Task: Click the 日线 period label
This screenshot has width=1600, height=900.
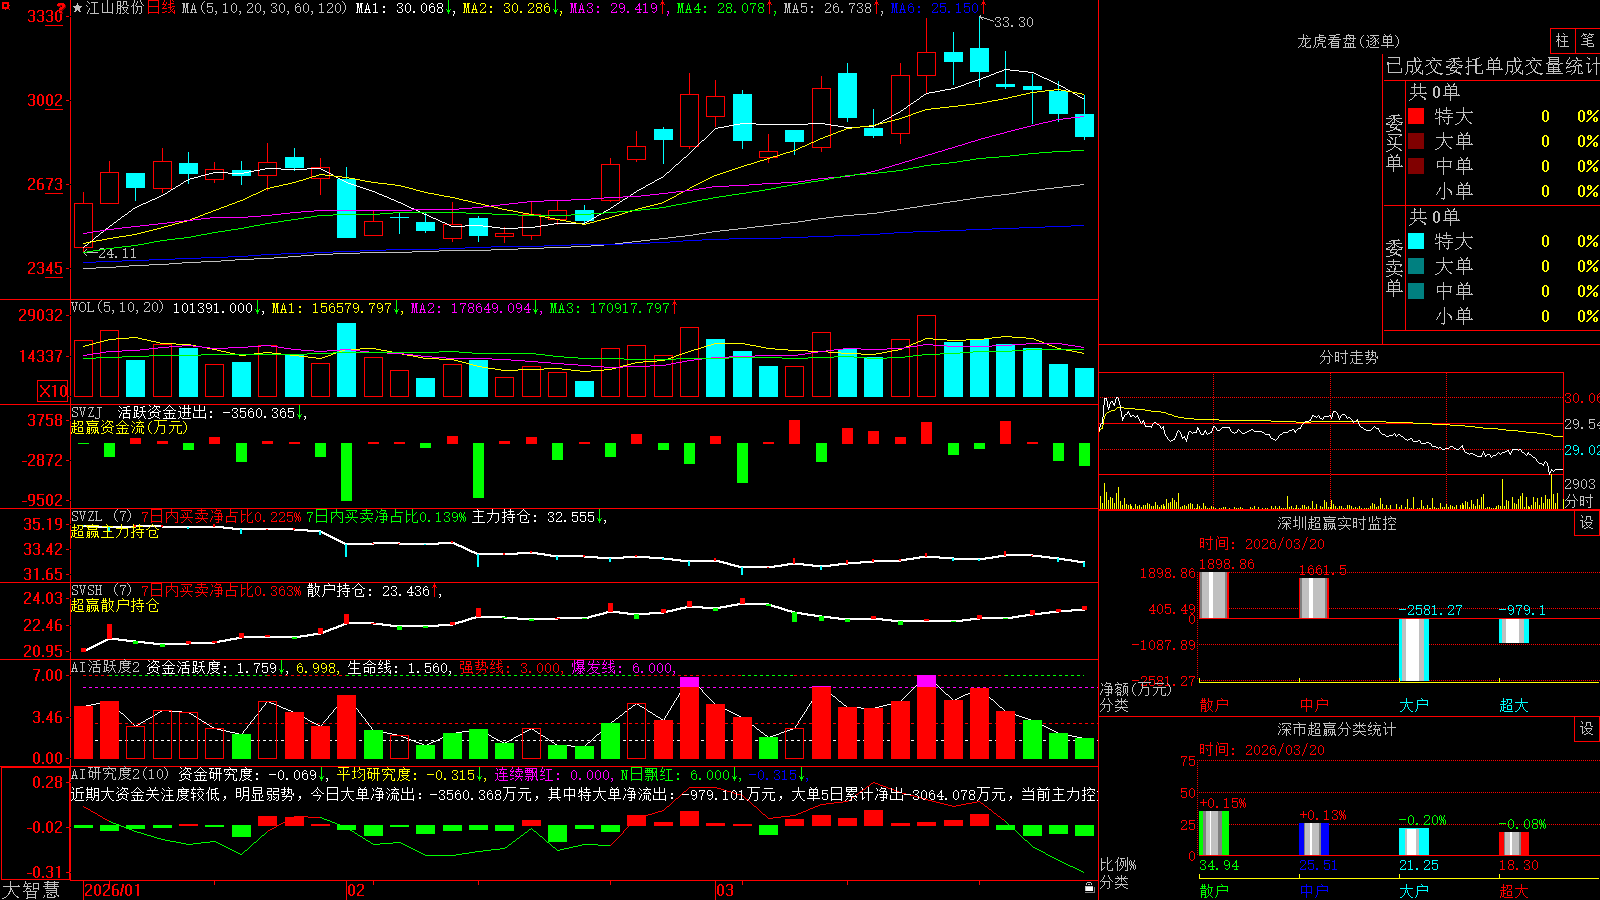Action: [161, 8]
